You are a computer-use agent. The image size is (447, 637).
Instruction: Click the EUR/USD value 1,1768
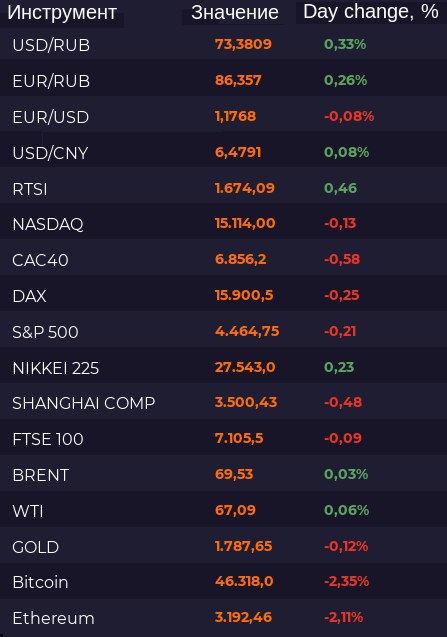(235, 116)
